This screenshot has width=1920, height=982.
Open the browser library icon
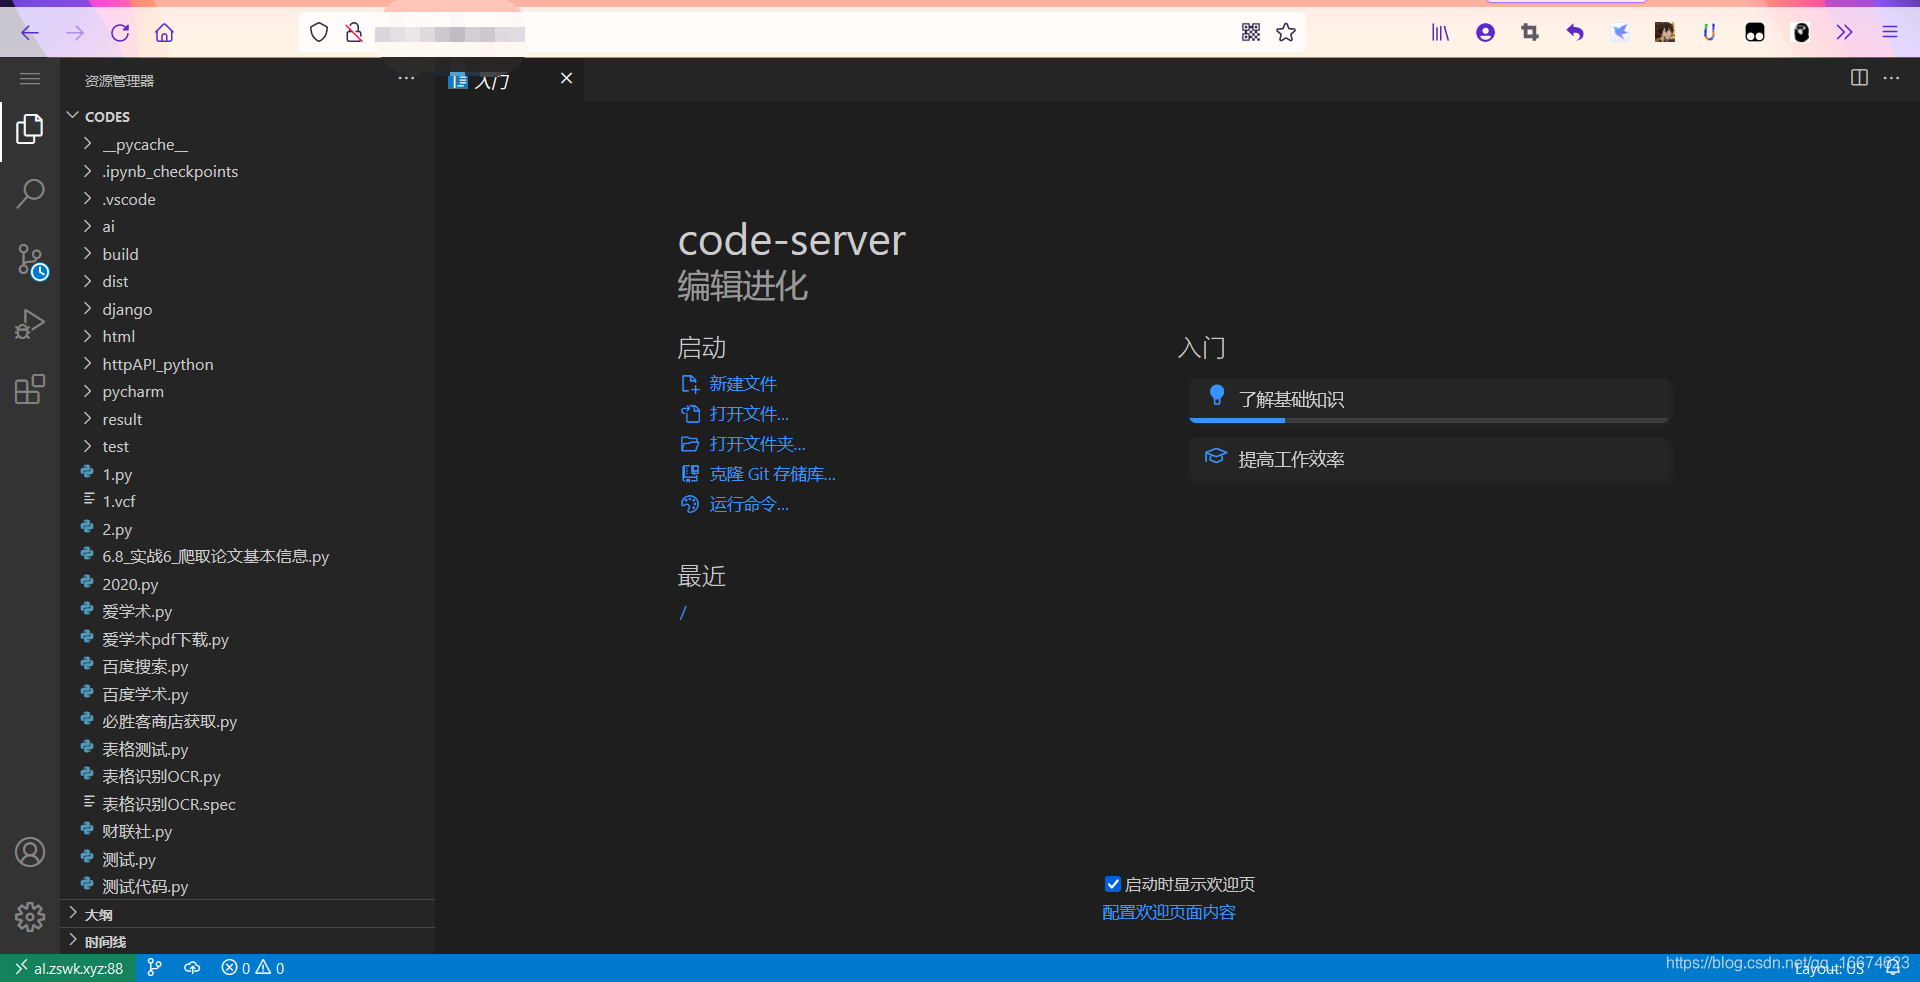pos(1440,33)
